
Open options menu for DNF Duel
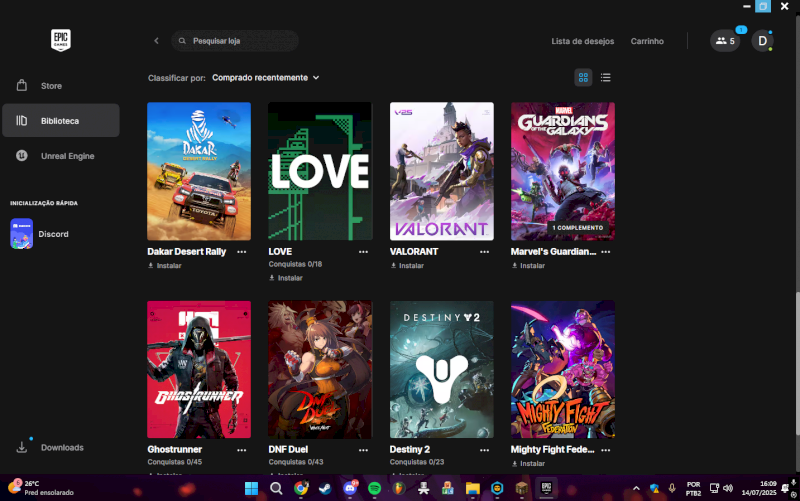(x=363, y=450)
